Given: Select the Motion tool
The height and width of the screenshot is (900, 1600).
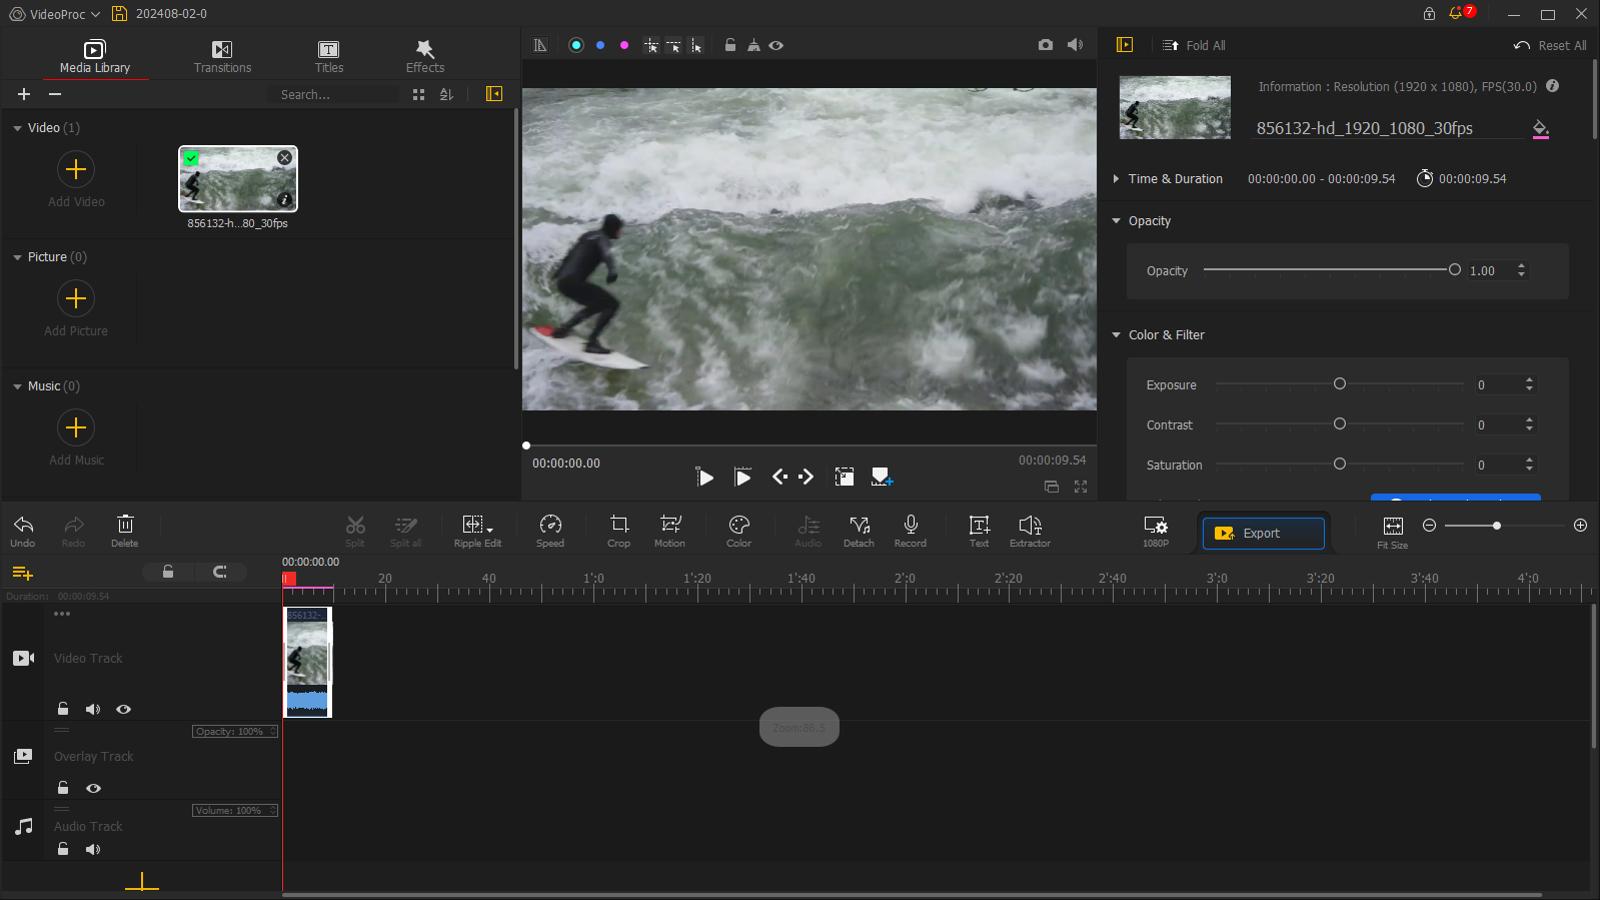Looking at the screenshot, I should (x=668, y=528).
